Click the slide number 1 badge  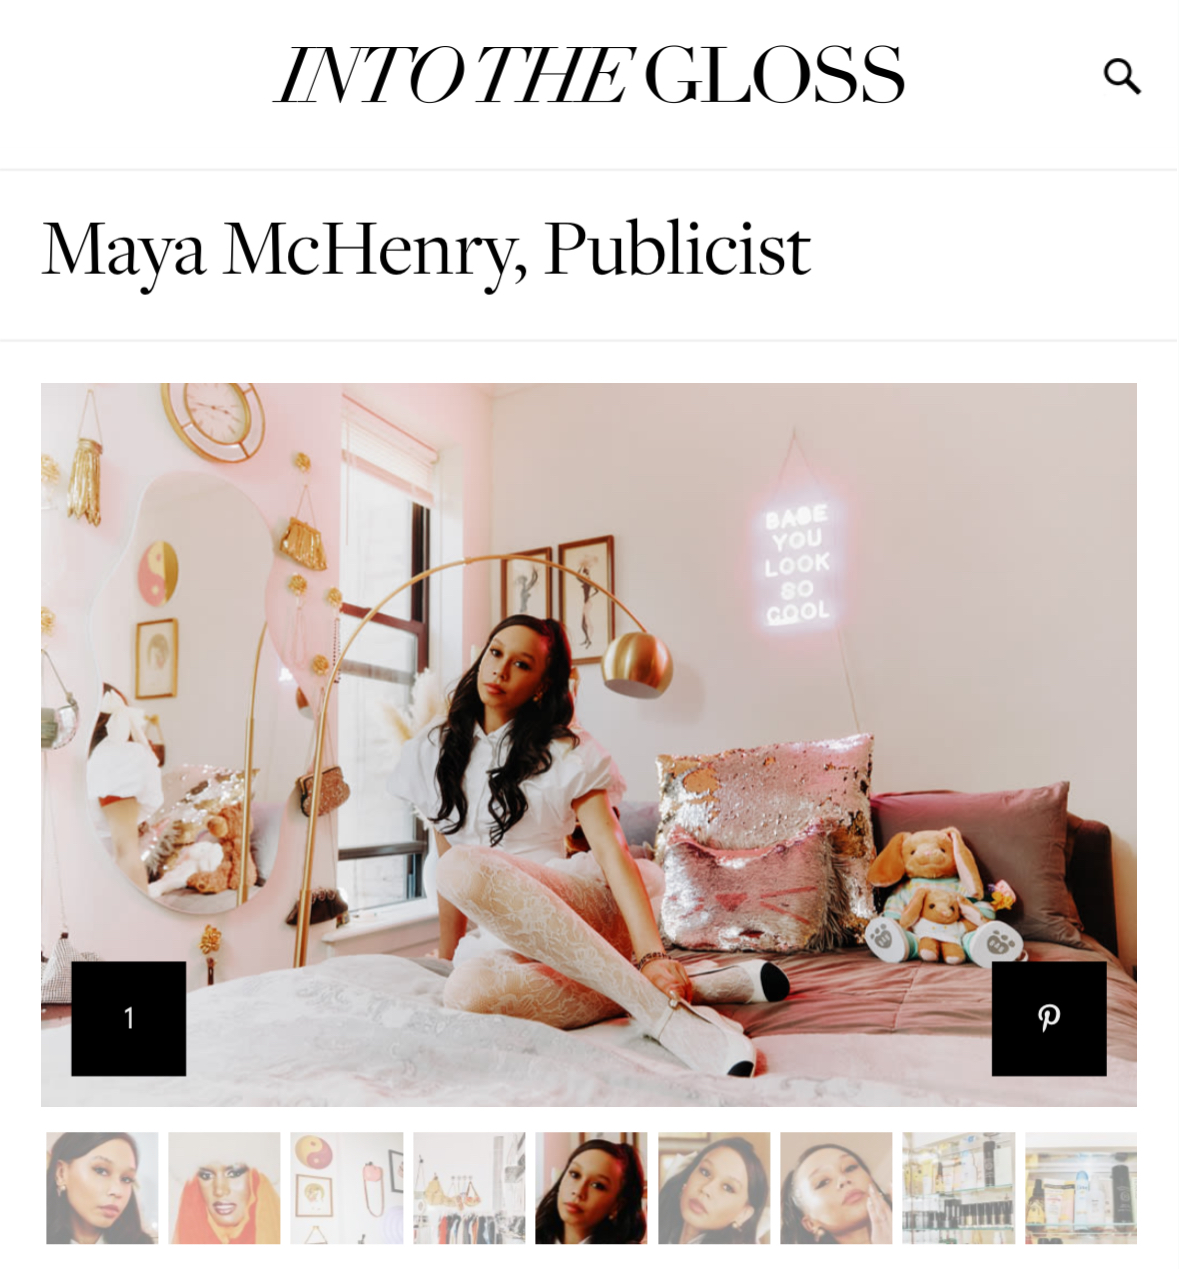point(129,1018)
